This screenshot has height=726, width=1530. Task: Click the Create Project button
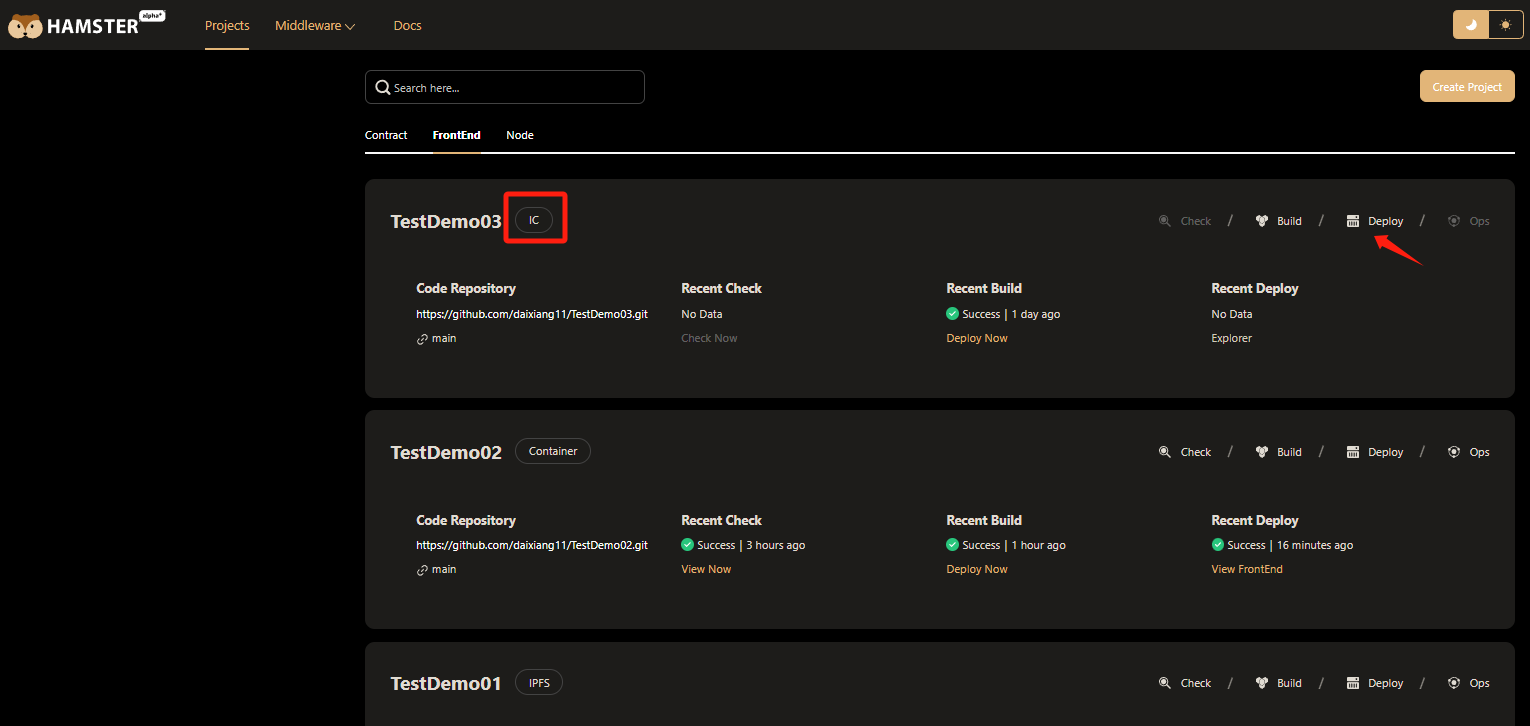pos(1467,87)
